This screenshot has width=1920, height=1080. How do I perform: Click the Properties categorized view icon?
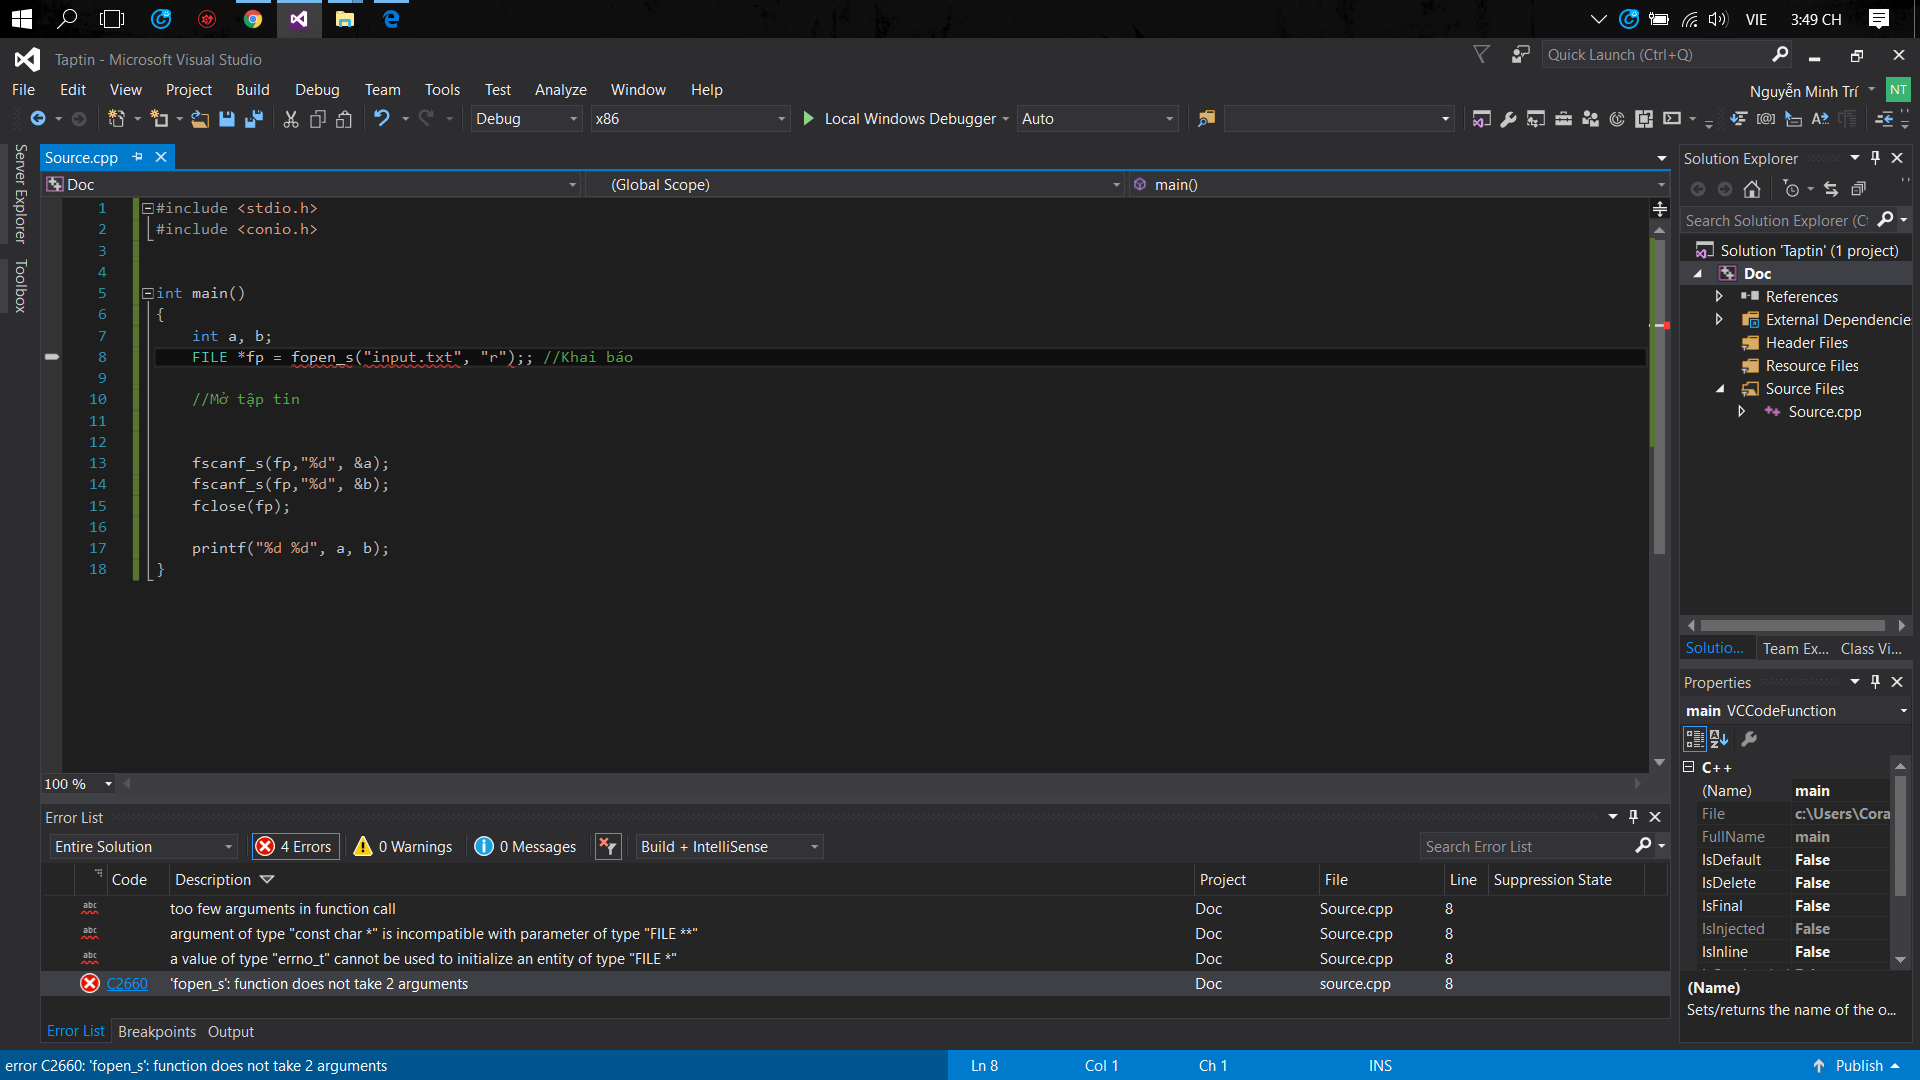click(x=1694, y=739)
